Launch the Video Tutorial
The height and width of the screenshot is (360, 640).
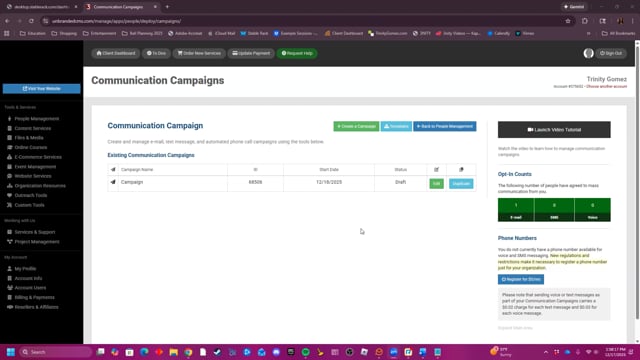[x=554, y=130]
